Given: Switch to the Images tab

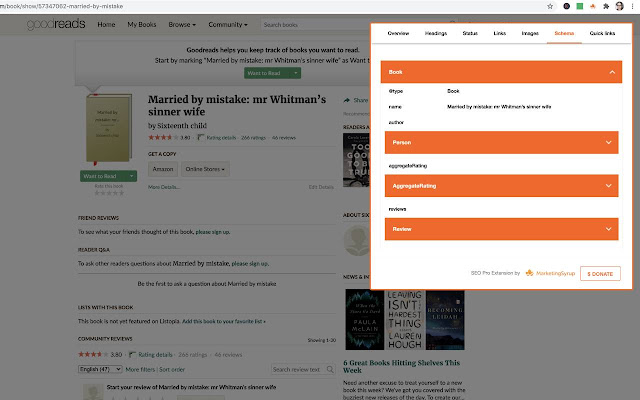Looking at the screenshot, I should click(x=530, y=33).
